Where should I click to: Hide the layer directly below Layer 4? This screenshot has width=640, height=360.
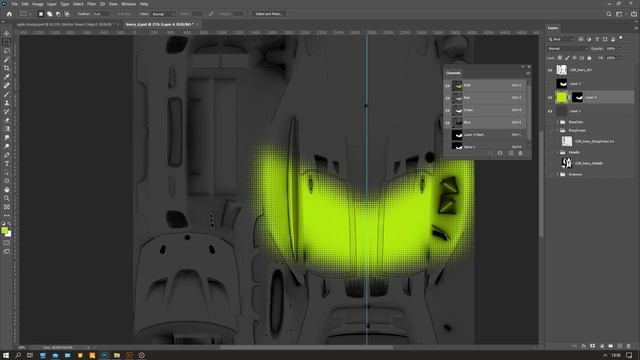[x=550, y=111]
